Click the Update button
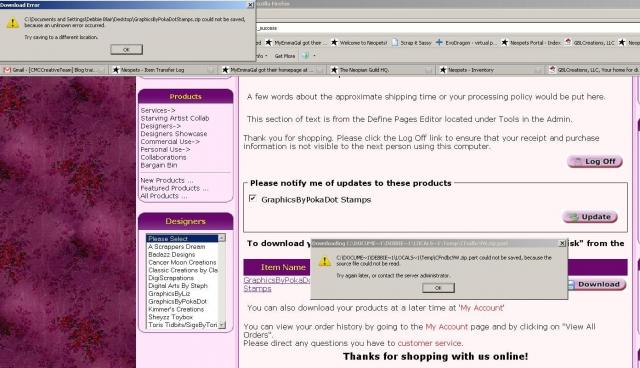Viewport: 640px width, 368px height. [x=590, y=217]
